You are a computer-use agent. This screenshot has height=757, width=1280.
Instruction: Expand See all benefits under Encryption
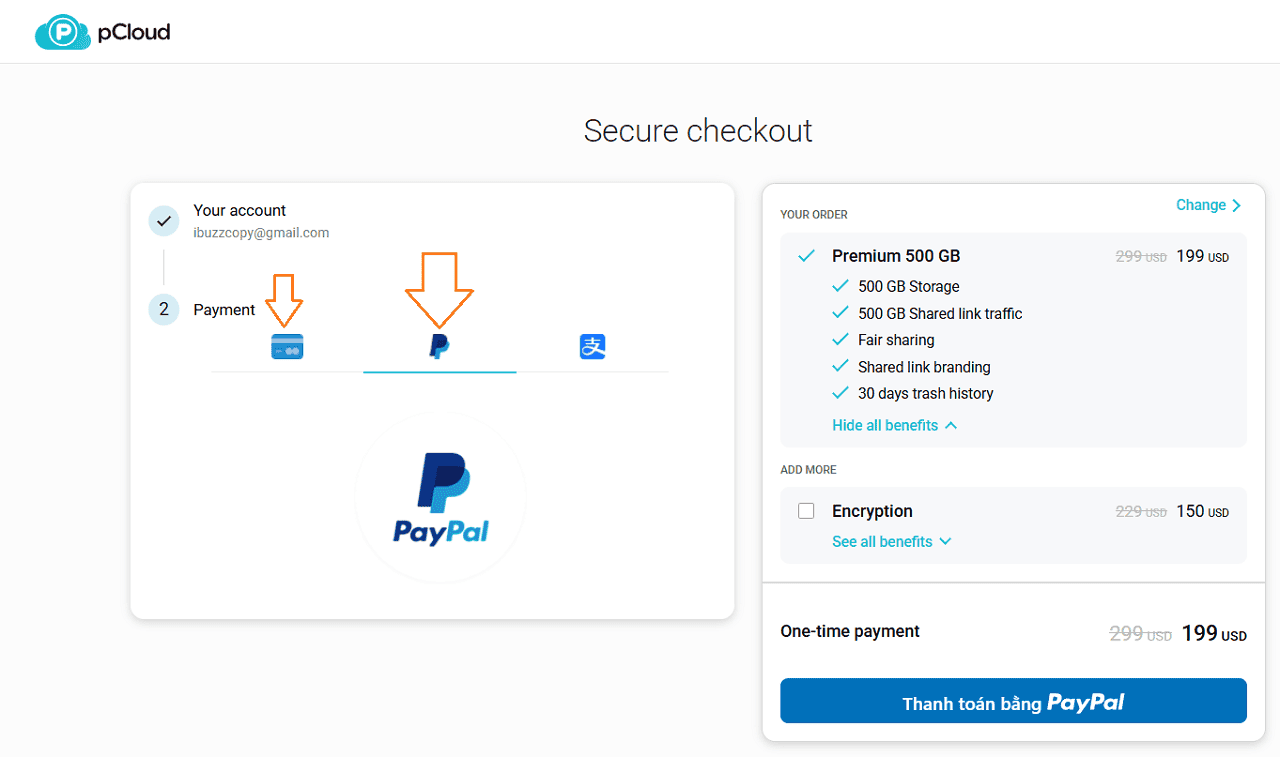point(891,541)
